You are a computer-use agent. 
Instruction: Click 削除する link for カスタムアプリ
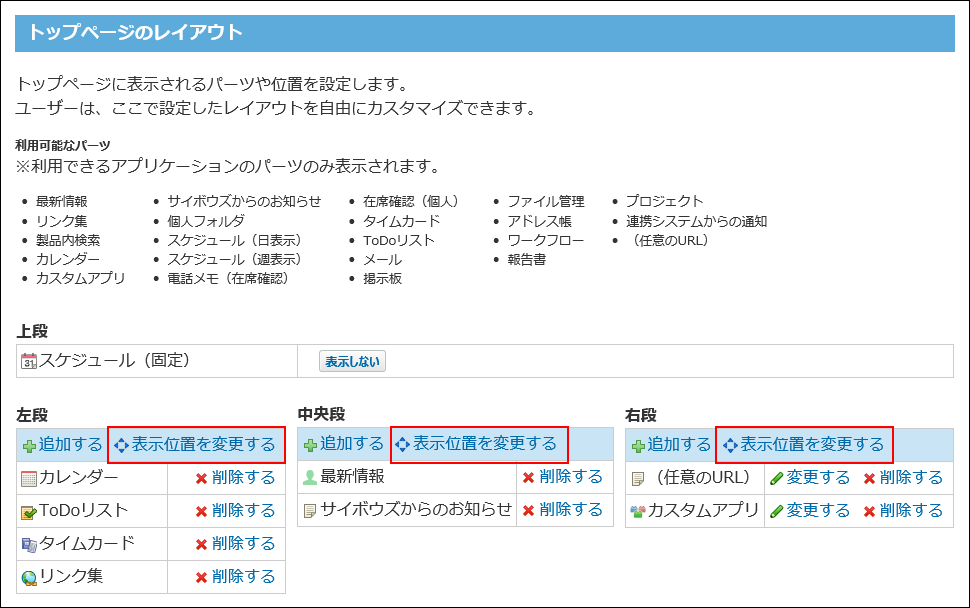[911, 510]
